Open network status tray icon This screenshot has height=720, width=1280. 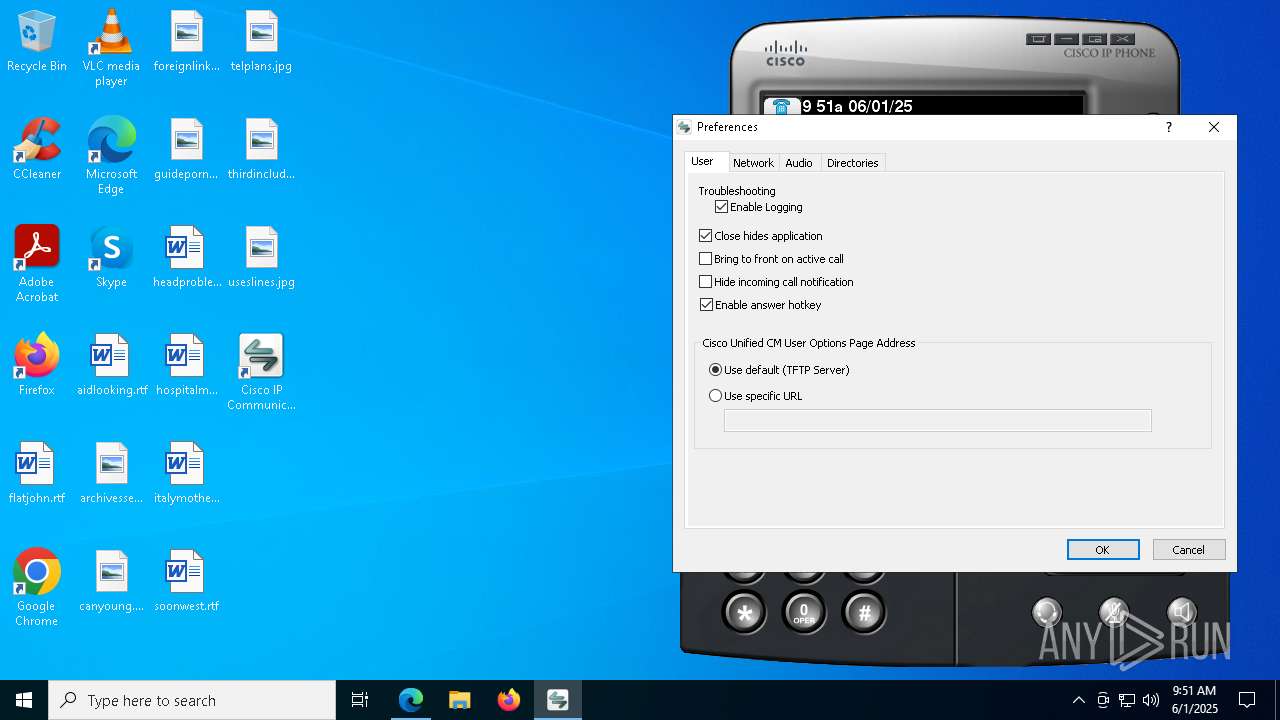pyautogui.click(x=1127, y=700)
